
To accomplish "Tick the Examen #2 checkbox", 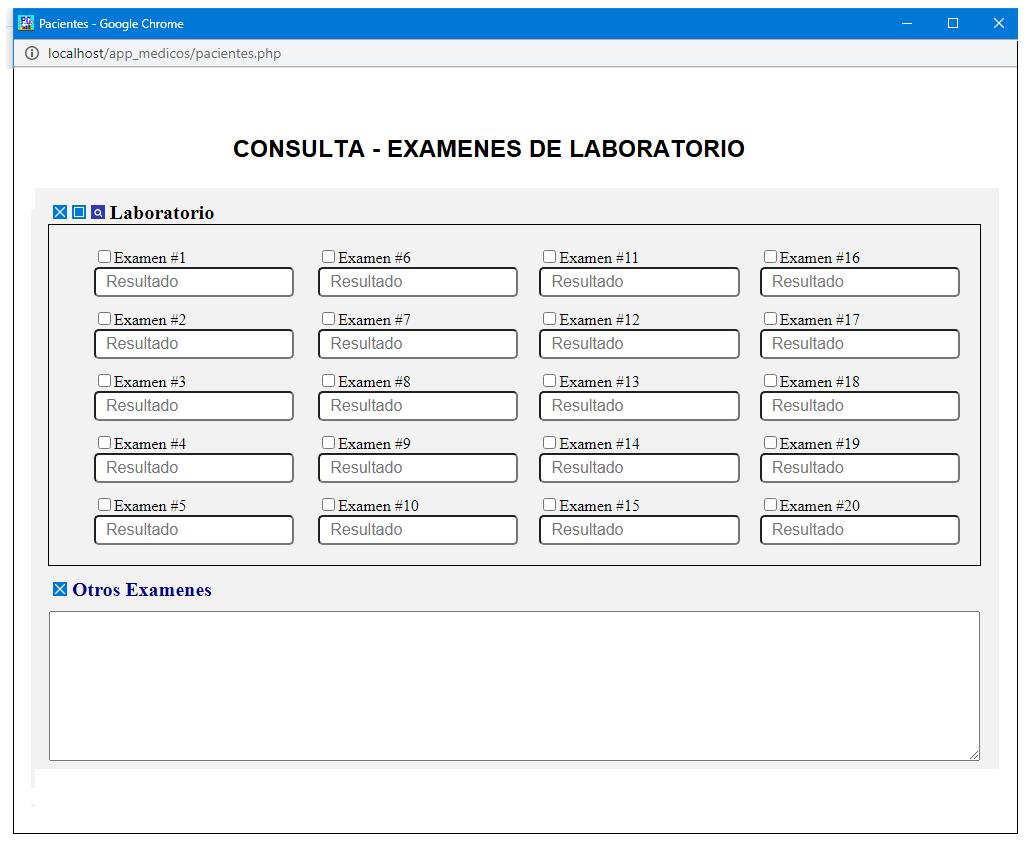I will click(x=104, y=319).
